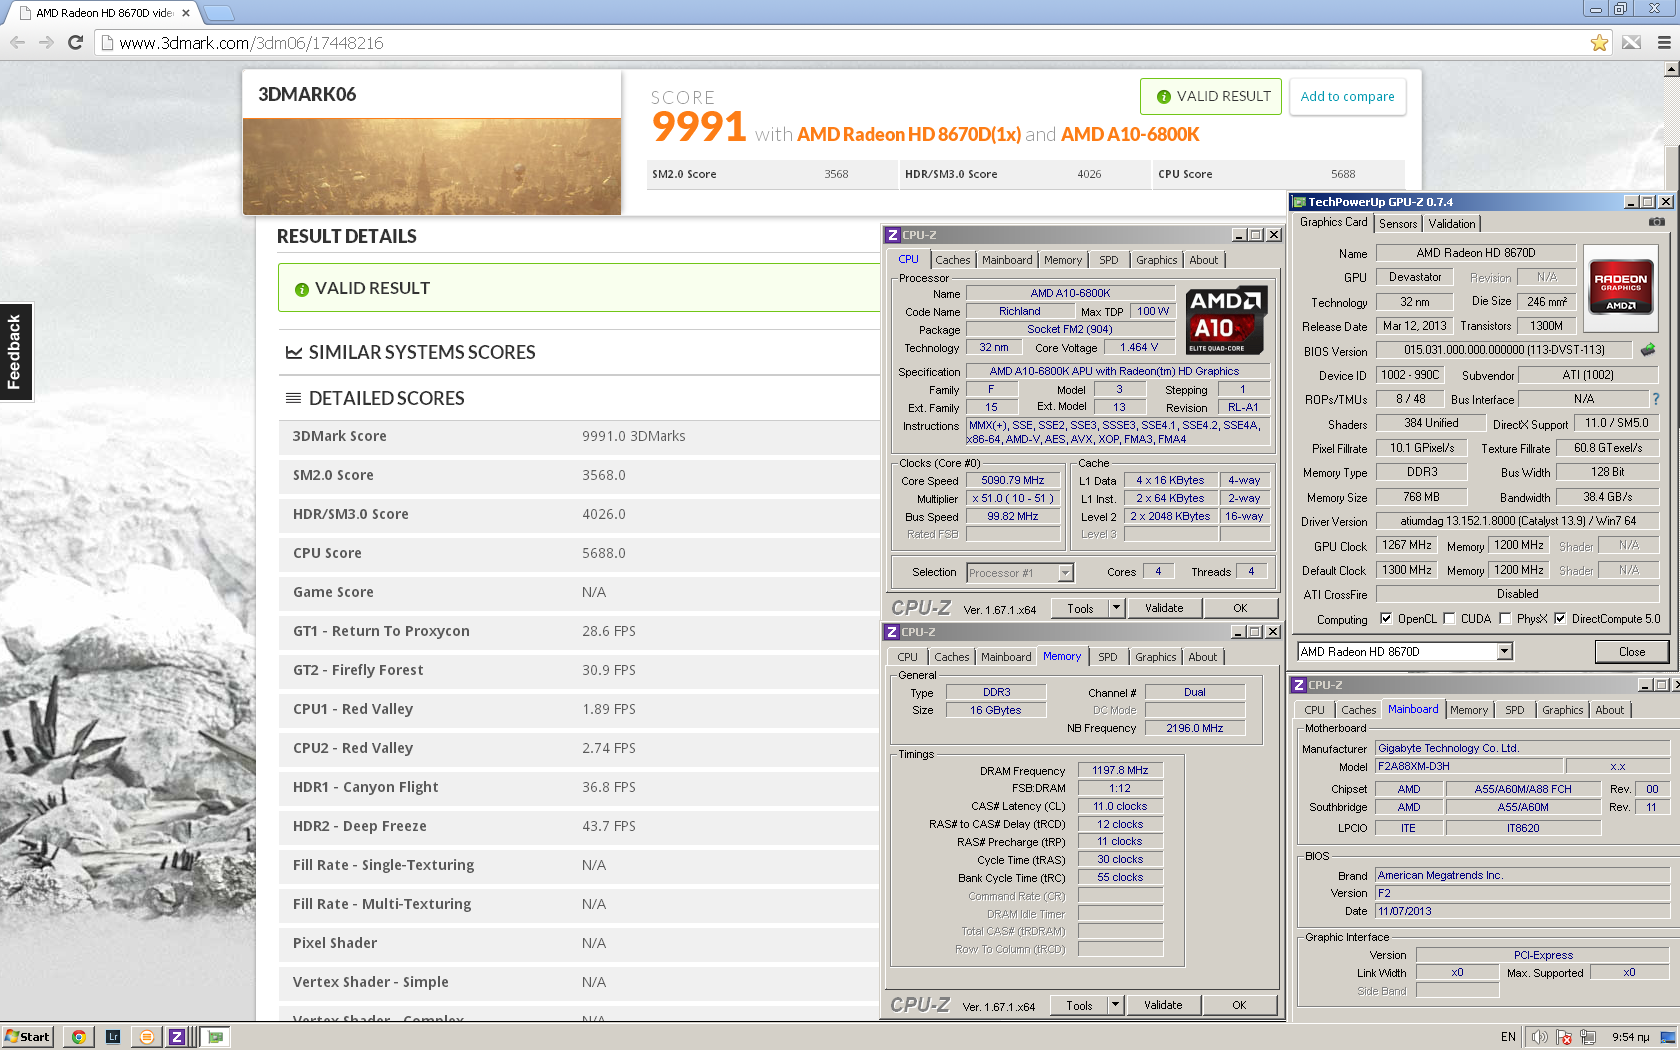The image size is (1680, 1050).
Task: Switch to Validation tab in GPU-Z
Action: tap(1451, 224)
